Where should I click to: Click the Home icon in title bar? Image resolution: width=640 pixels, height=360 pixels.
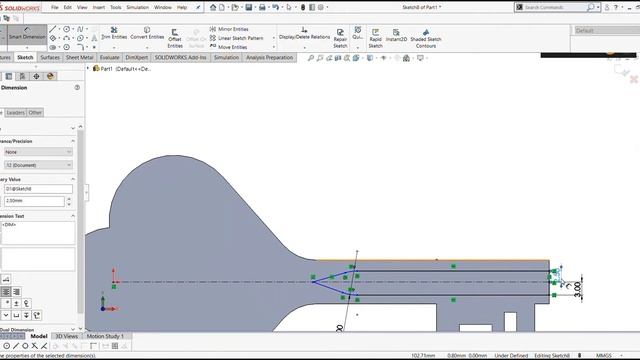[x=213, y=7]
